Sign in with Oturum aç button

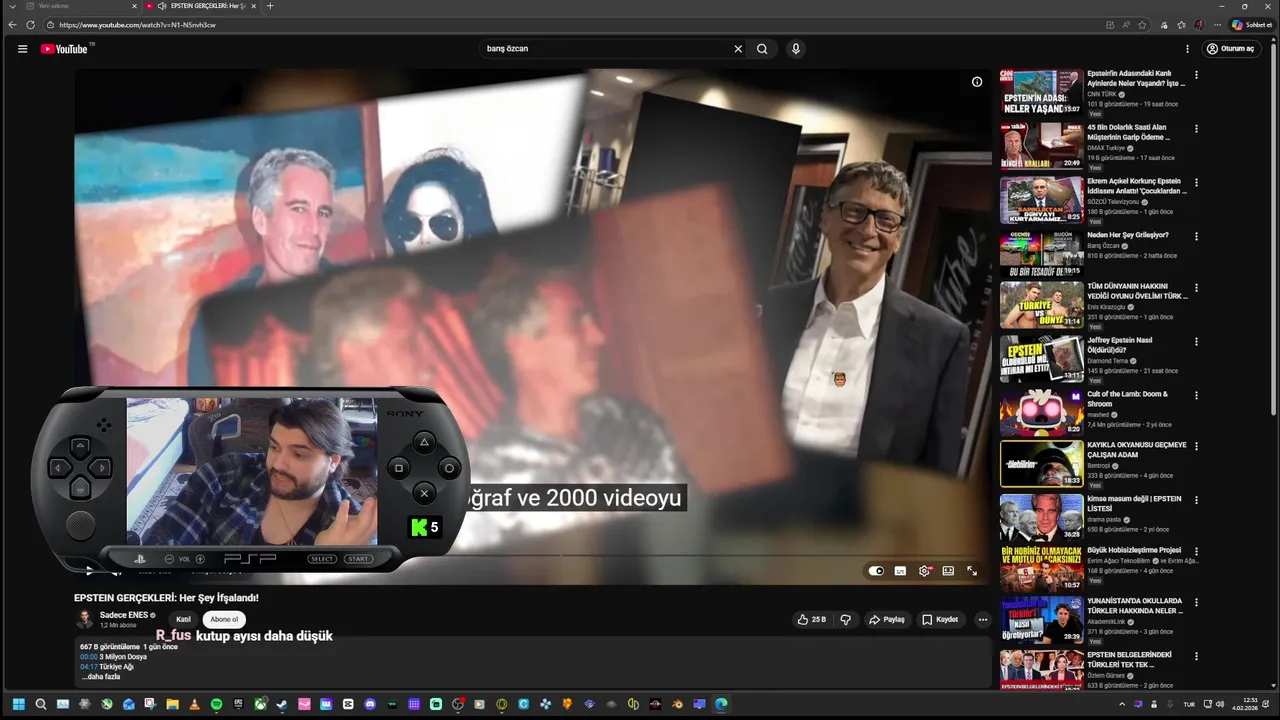coord(1230,49)
